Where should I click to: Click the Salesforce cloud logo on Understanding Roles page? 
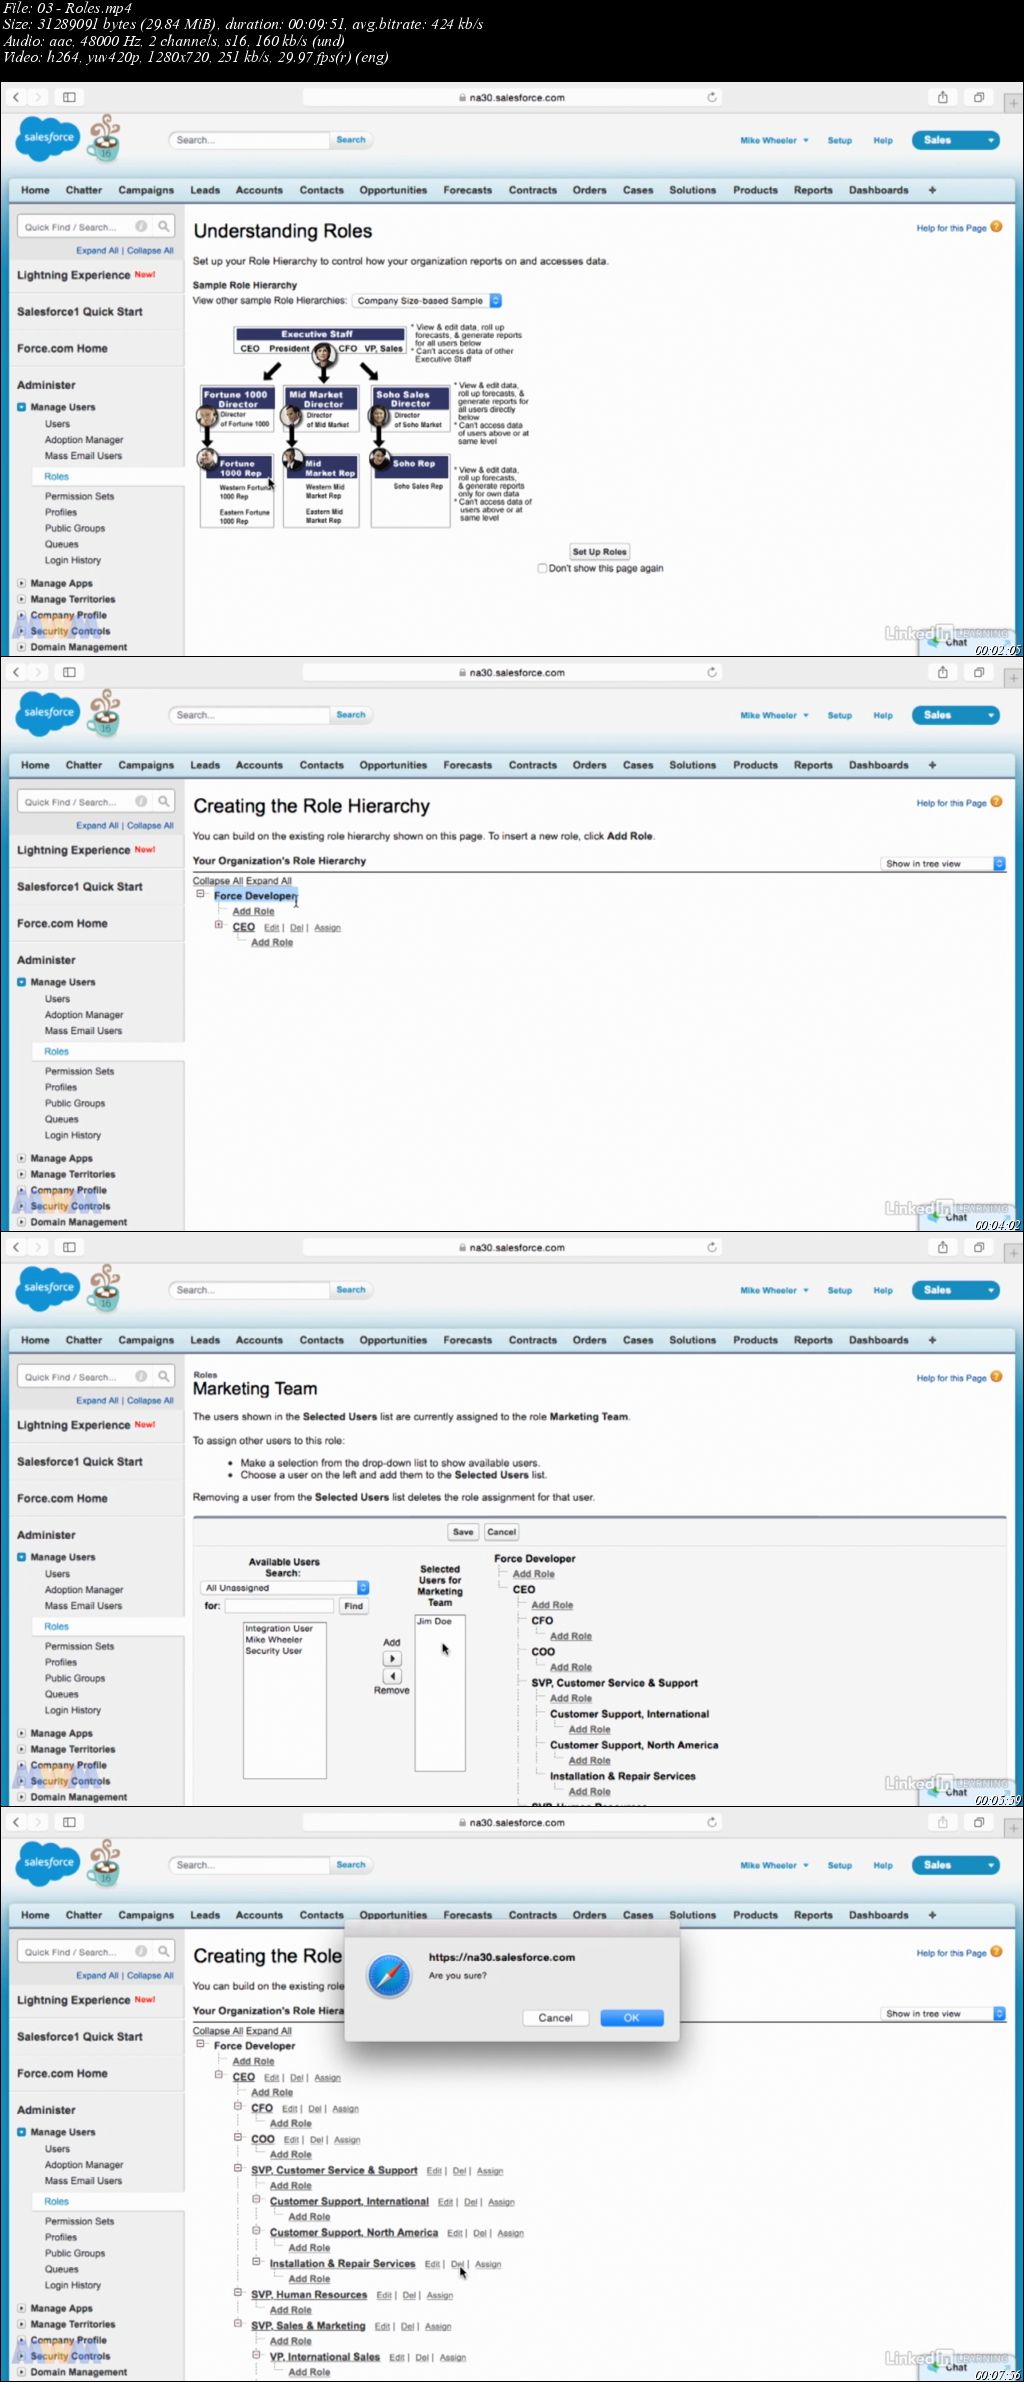click(48, 138)
